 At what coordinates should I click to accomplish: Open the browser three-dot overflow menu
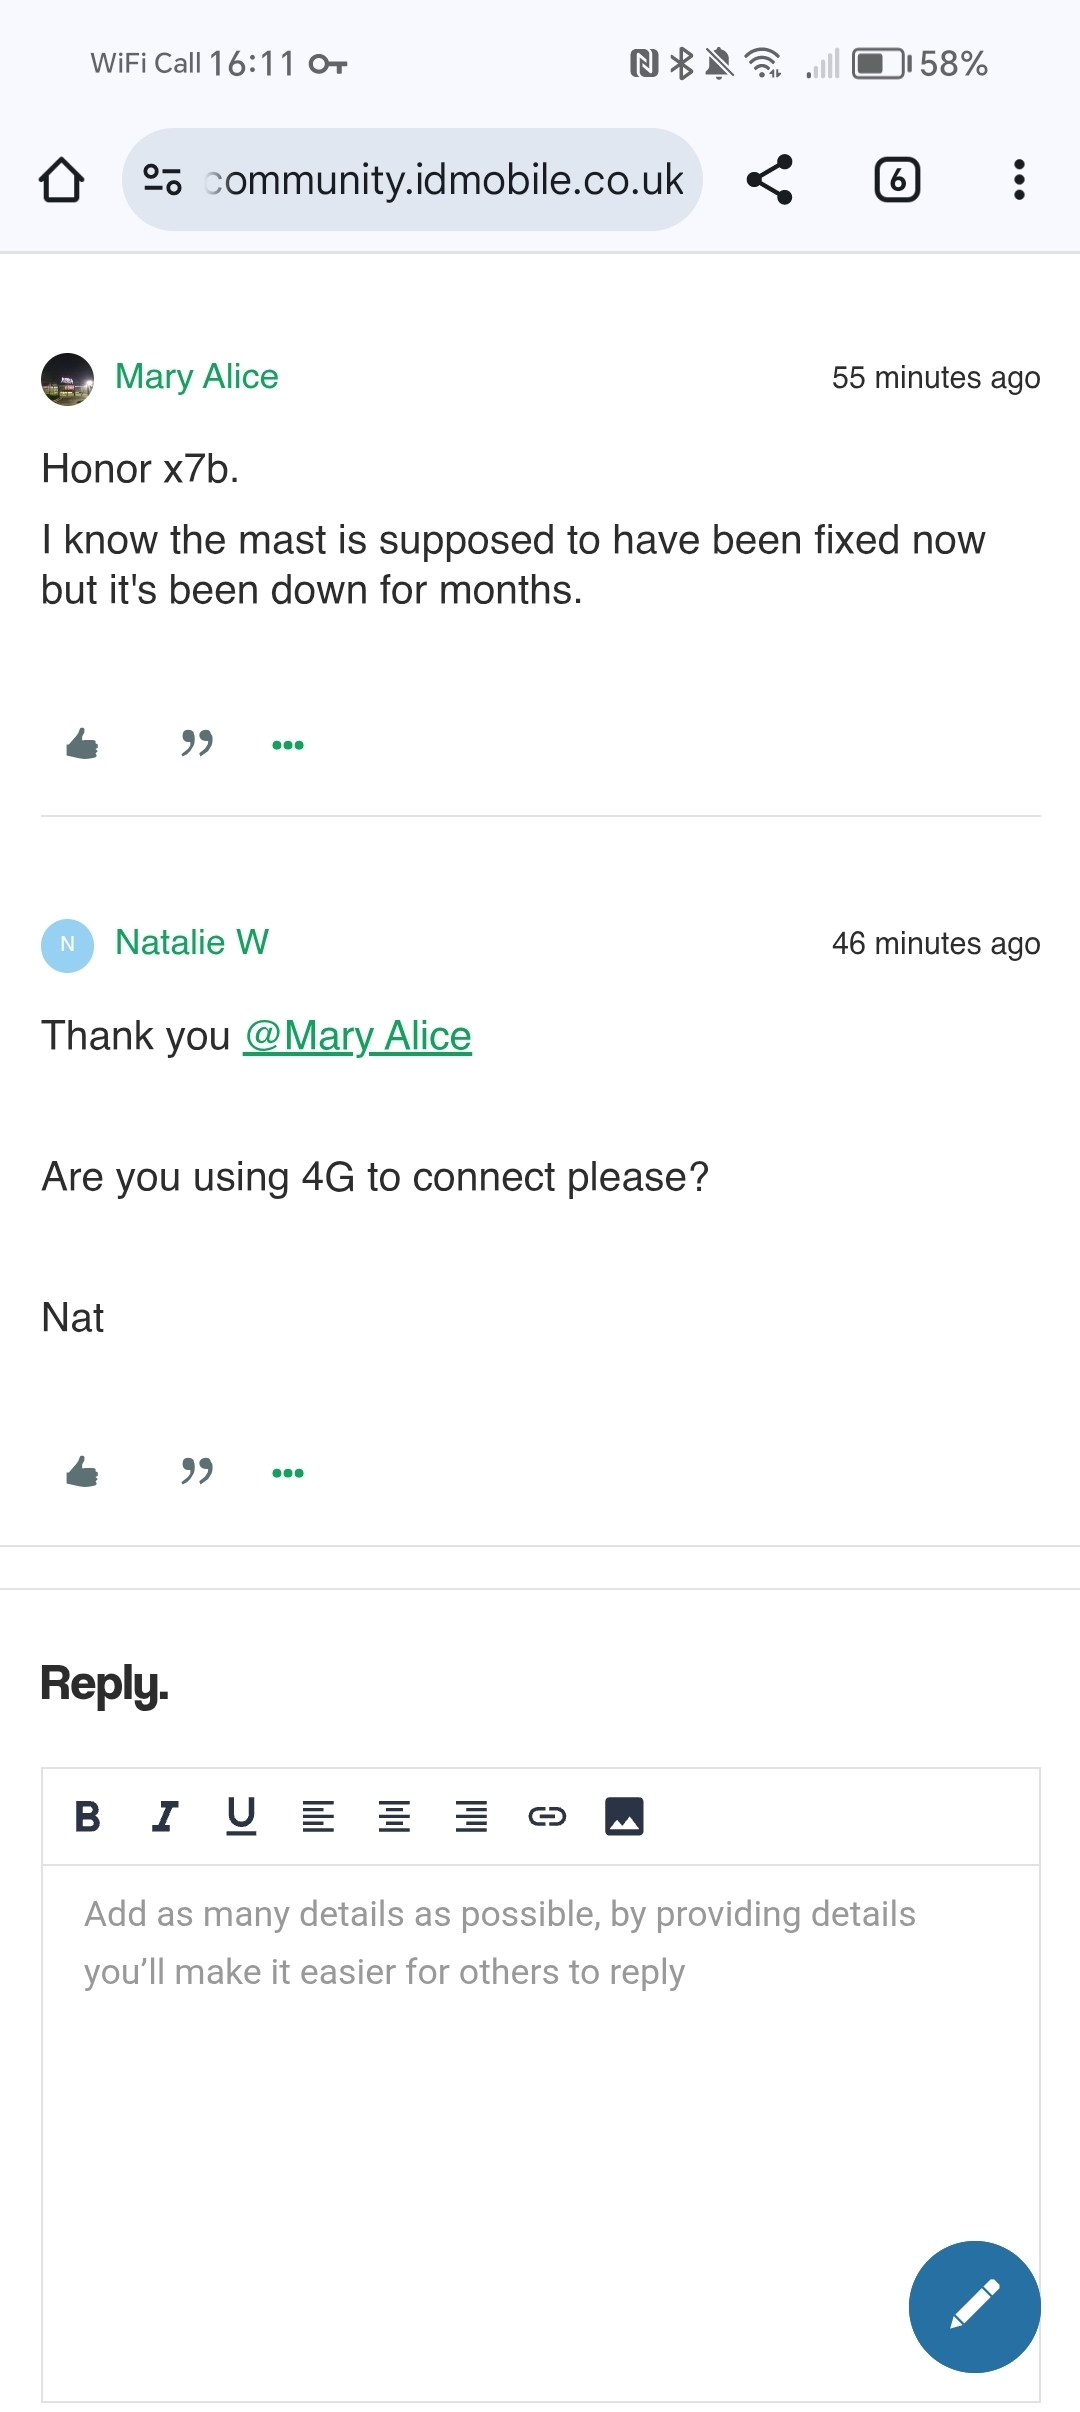1019,180
